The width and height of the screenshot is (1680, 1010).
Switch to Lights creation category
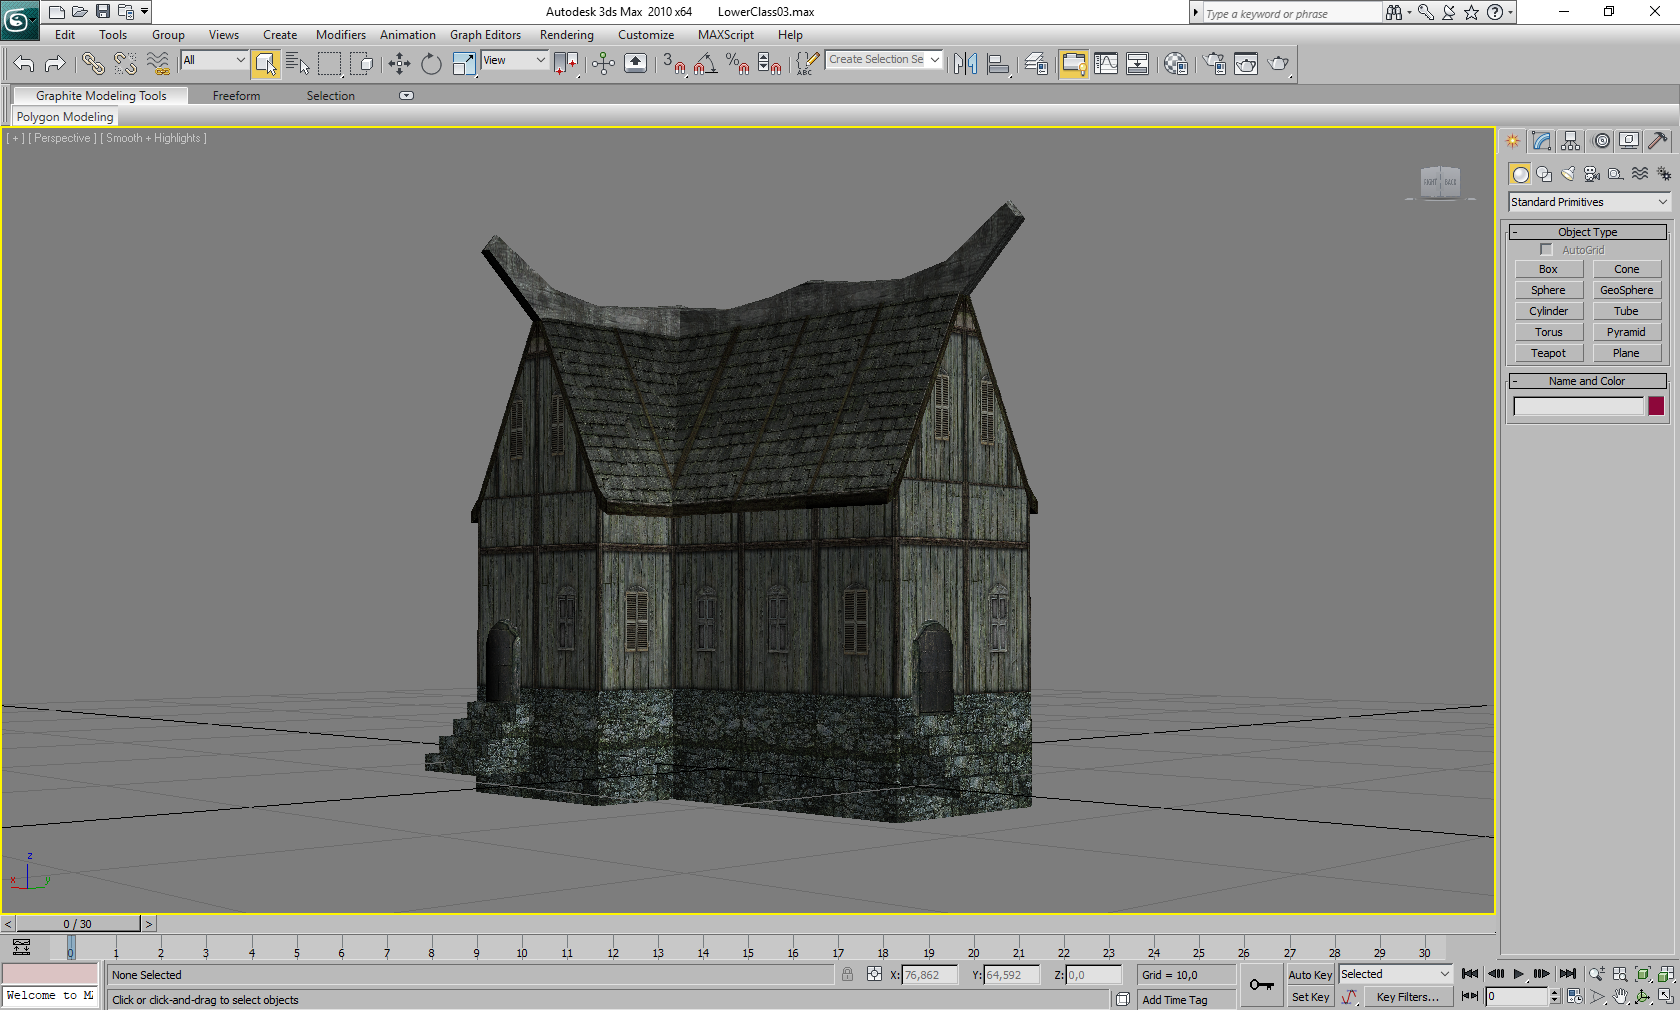click(x=1568, y=174)
